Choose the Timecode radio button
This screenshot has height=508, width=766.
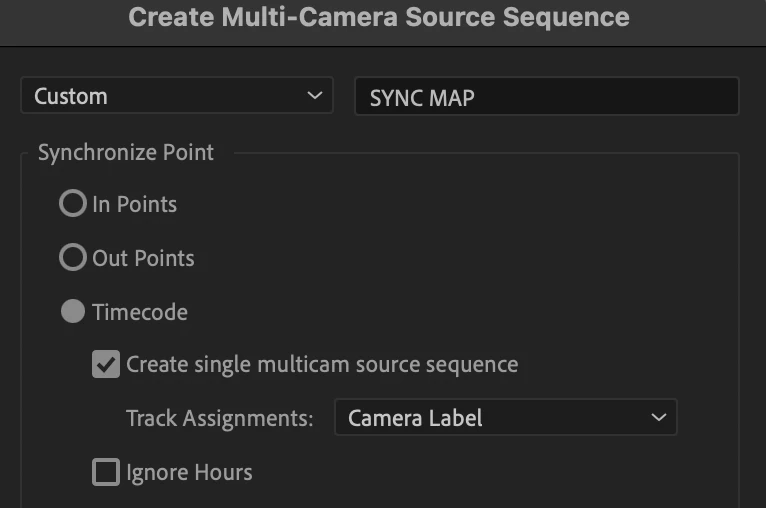point(73,312)
